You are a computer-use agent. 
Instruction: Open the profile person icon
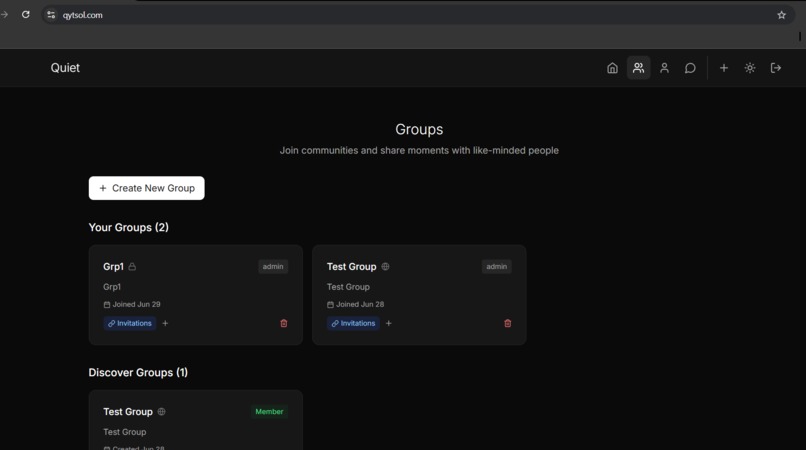[x=665, y=68]
